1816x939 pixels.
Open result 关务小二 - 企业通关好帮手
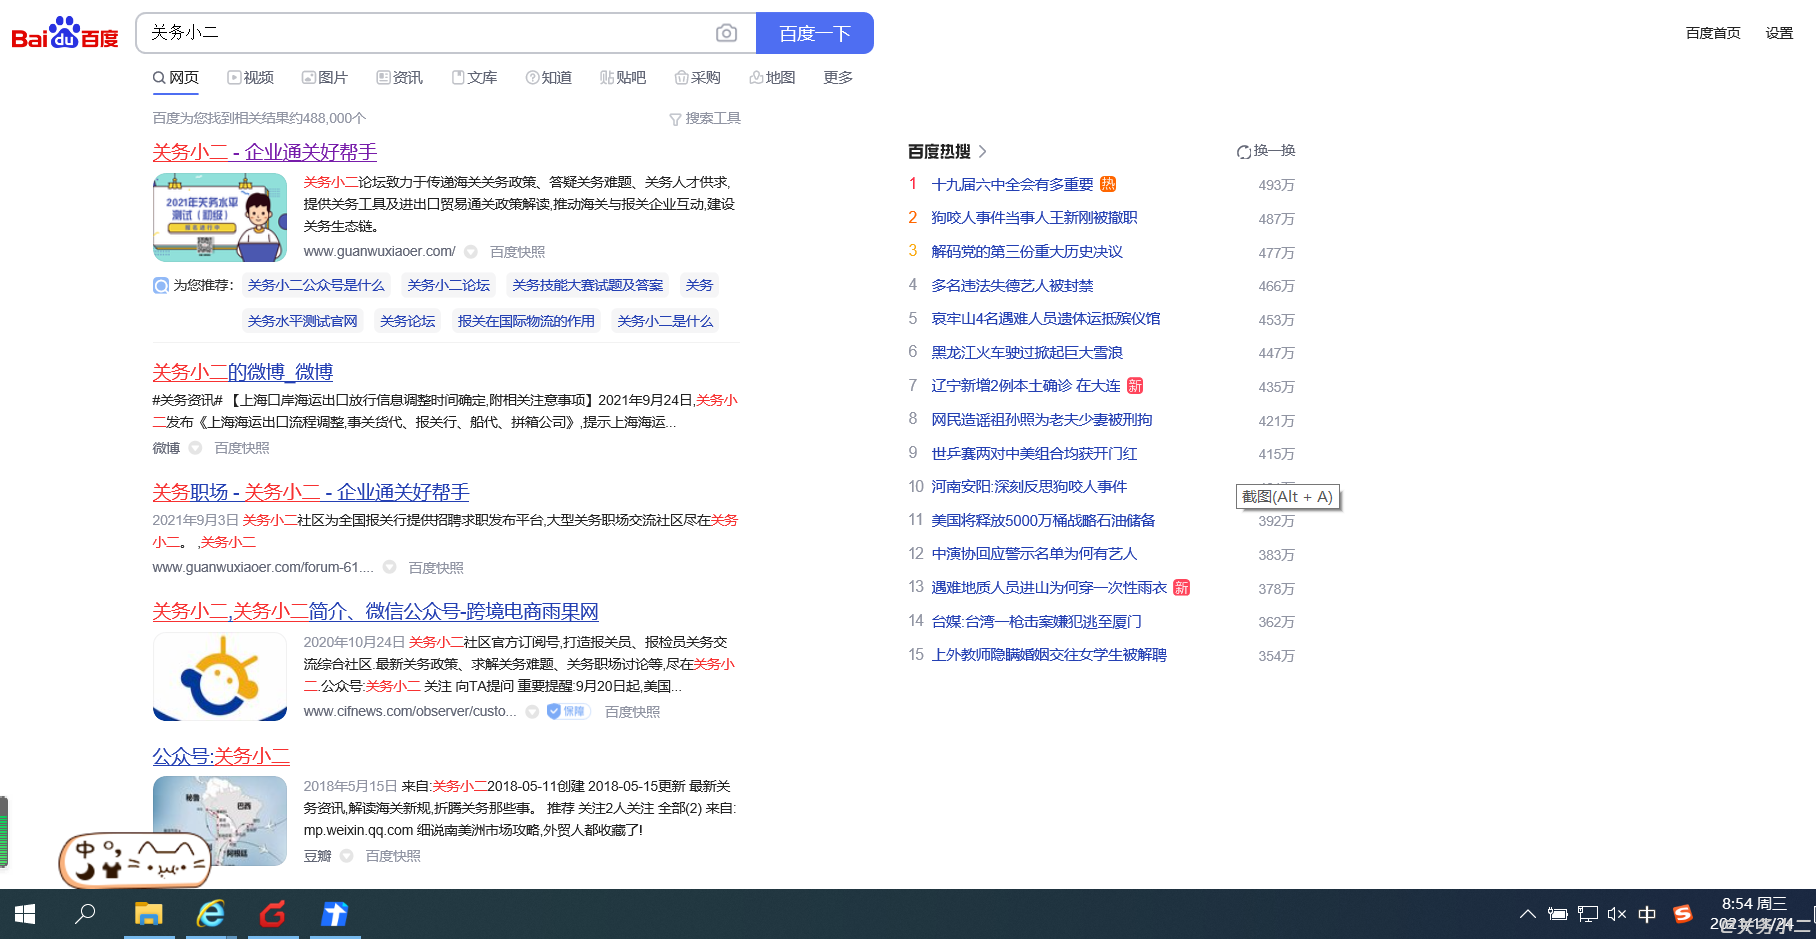[x=264, y=152]
